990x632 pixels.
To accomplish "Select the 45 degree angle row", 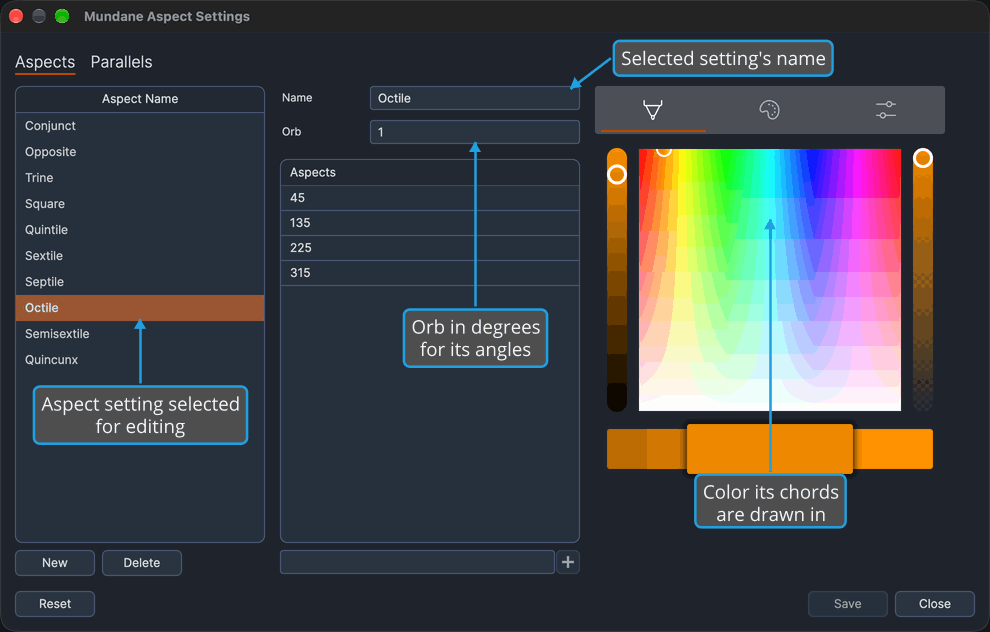I will tap(429, 198).
